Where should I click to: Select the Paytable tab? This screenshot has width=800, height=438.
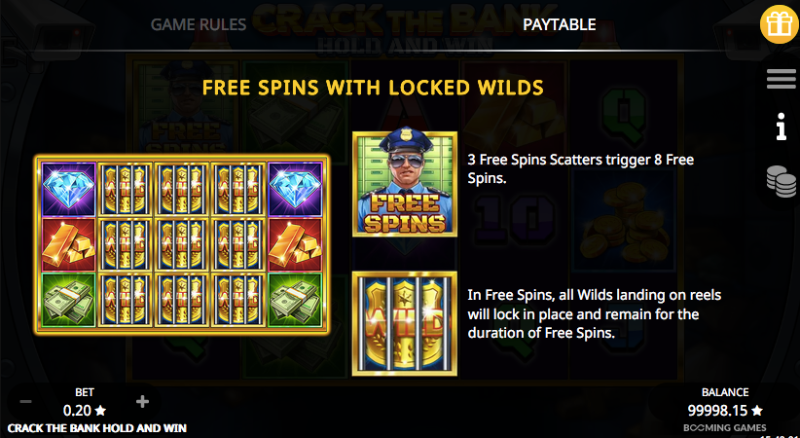click(559, 25)
